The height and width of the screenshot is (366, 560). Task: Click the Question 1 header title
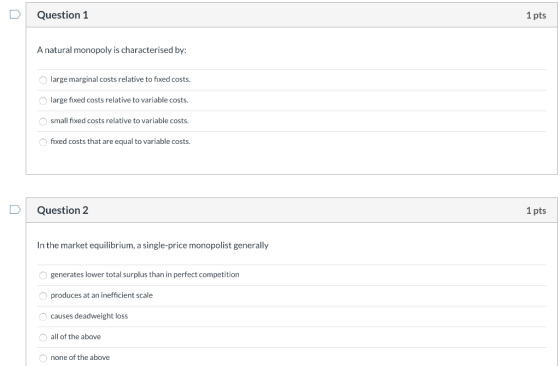[62, 15]
